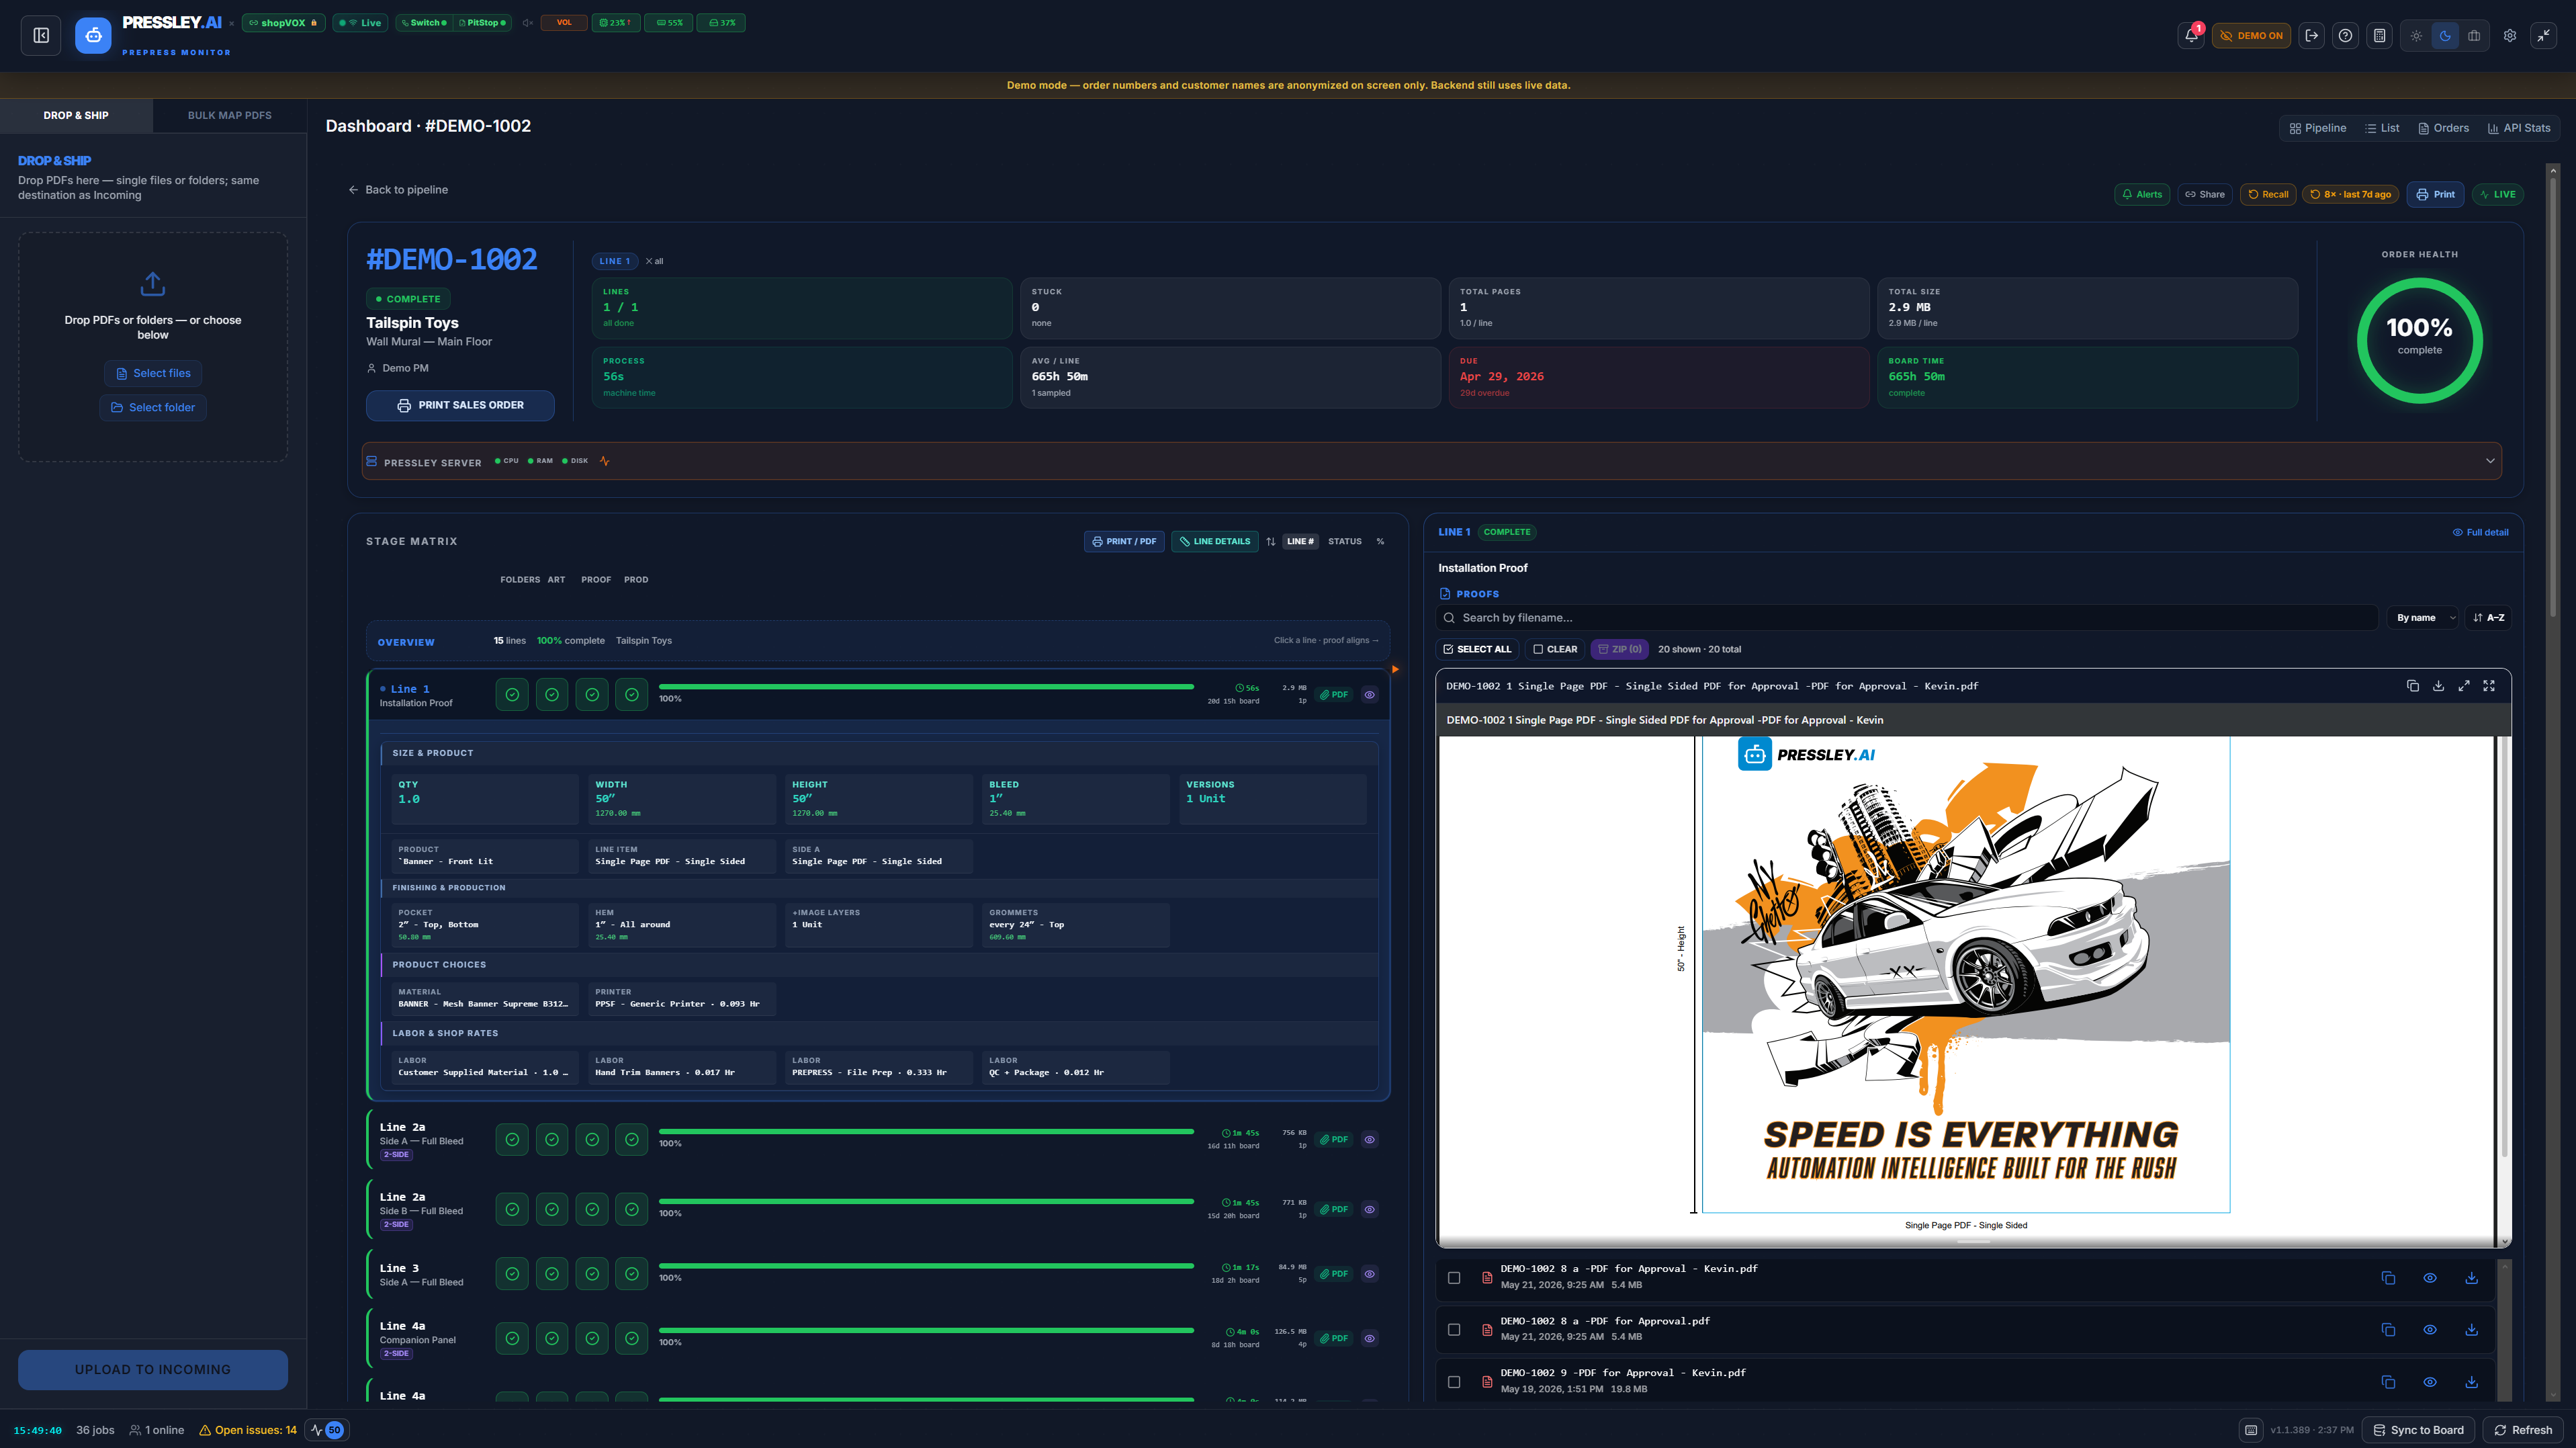Image resolution: width=2576 pixels, height=1448 pixels.
Task: Click Upload to Incoming button
Action: click(x=153, y=1369)
